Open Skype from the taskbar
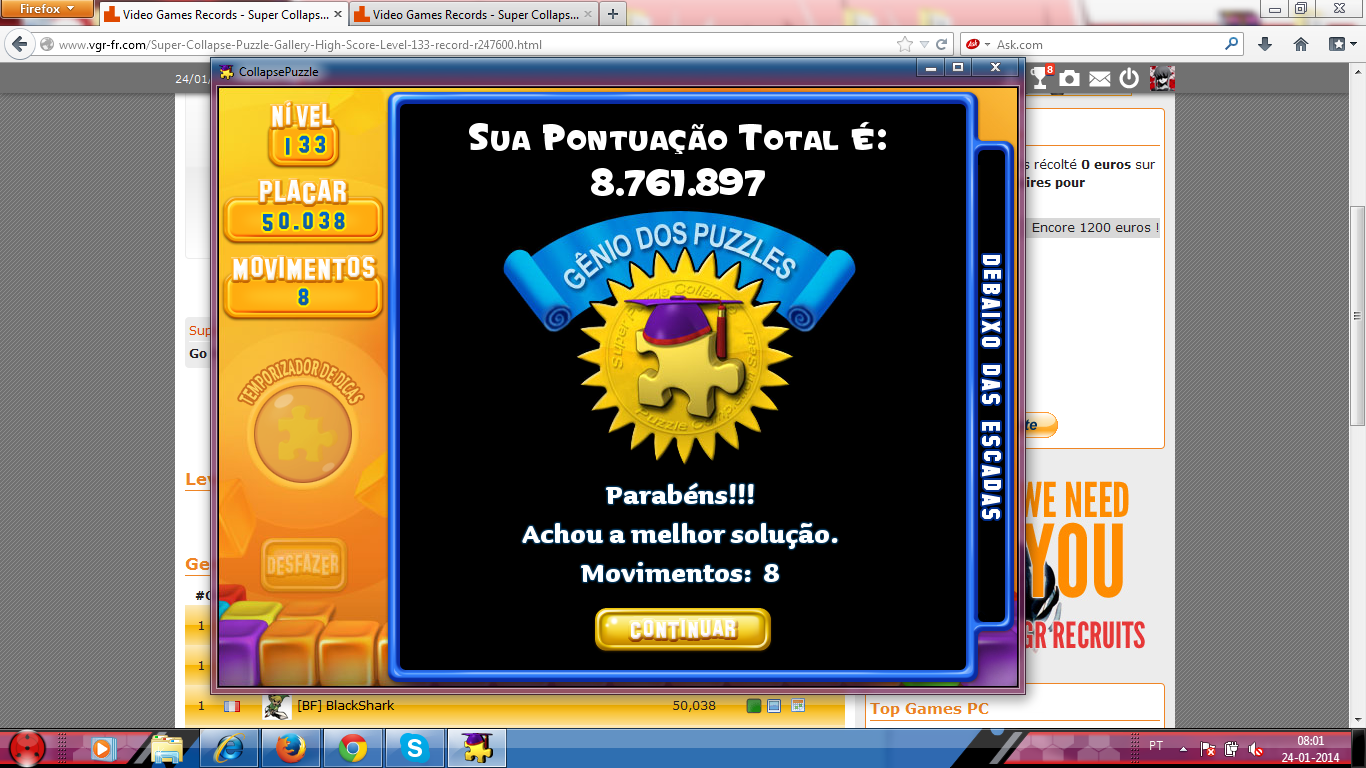This screenshot has height=768, width=1366. pyautogui.click(x=414, y=748)
